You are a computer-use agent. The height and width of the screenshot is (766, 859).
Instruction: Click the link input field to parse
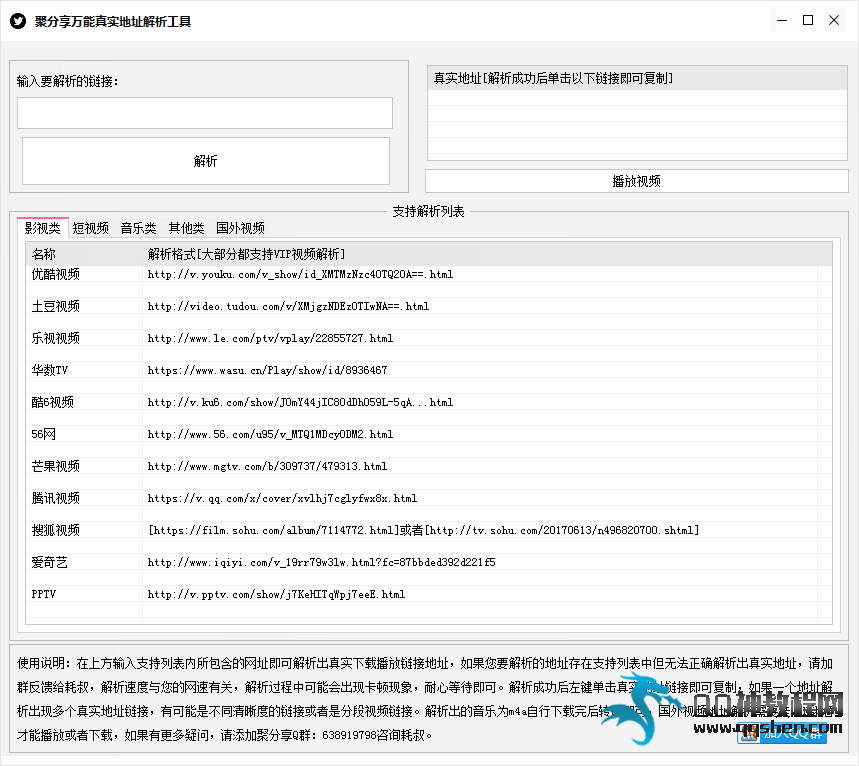coord(205,113)
